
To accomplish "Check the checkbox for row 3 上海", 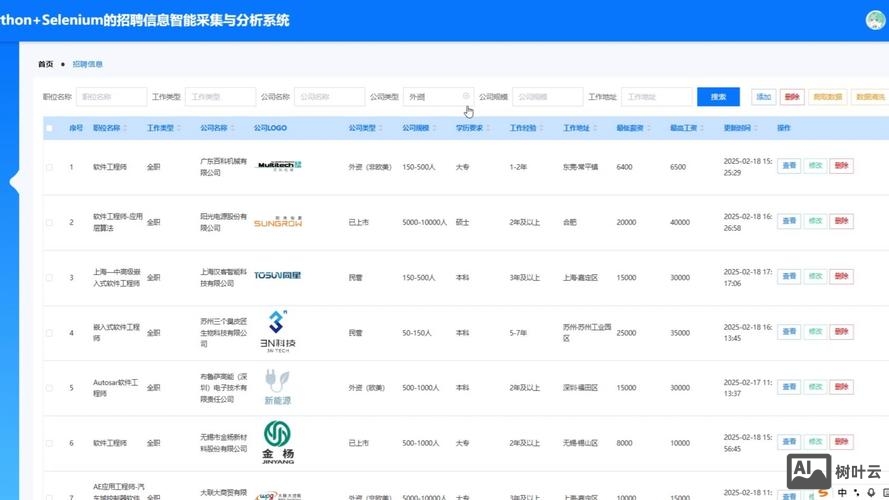I will (x=49, y=278).
